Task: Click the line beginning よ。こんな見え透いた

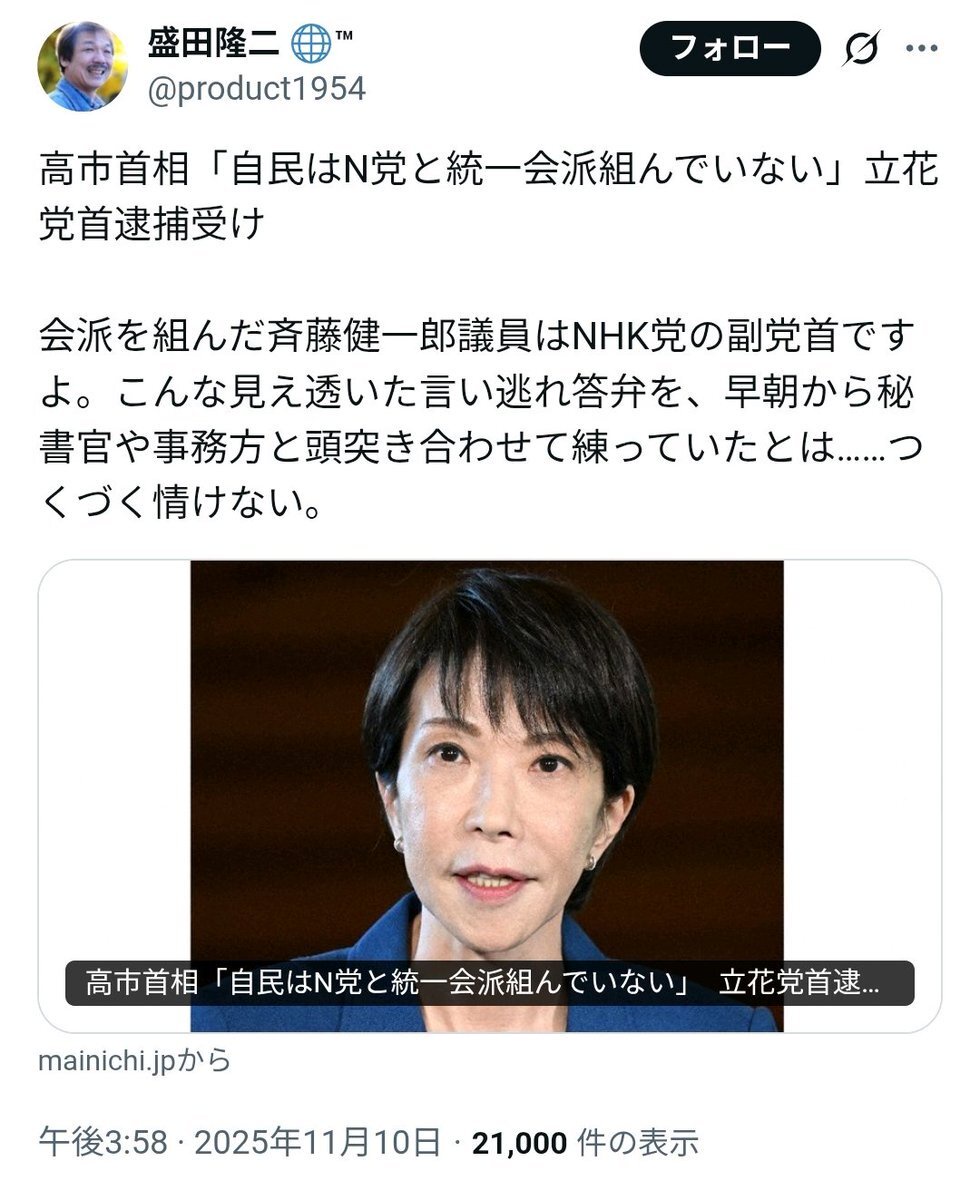Action: pos(477,392)
